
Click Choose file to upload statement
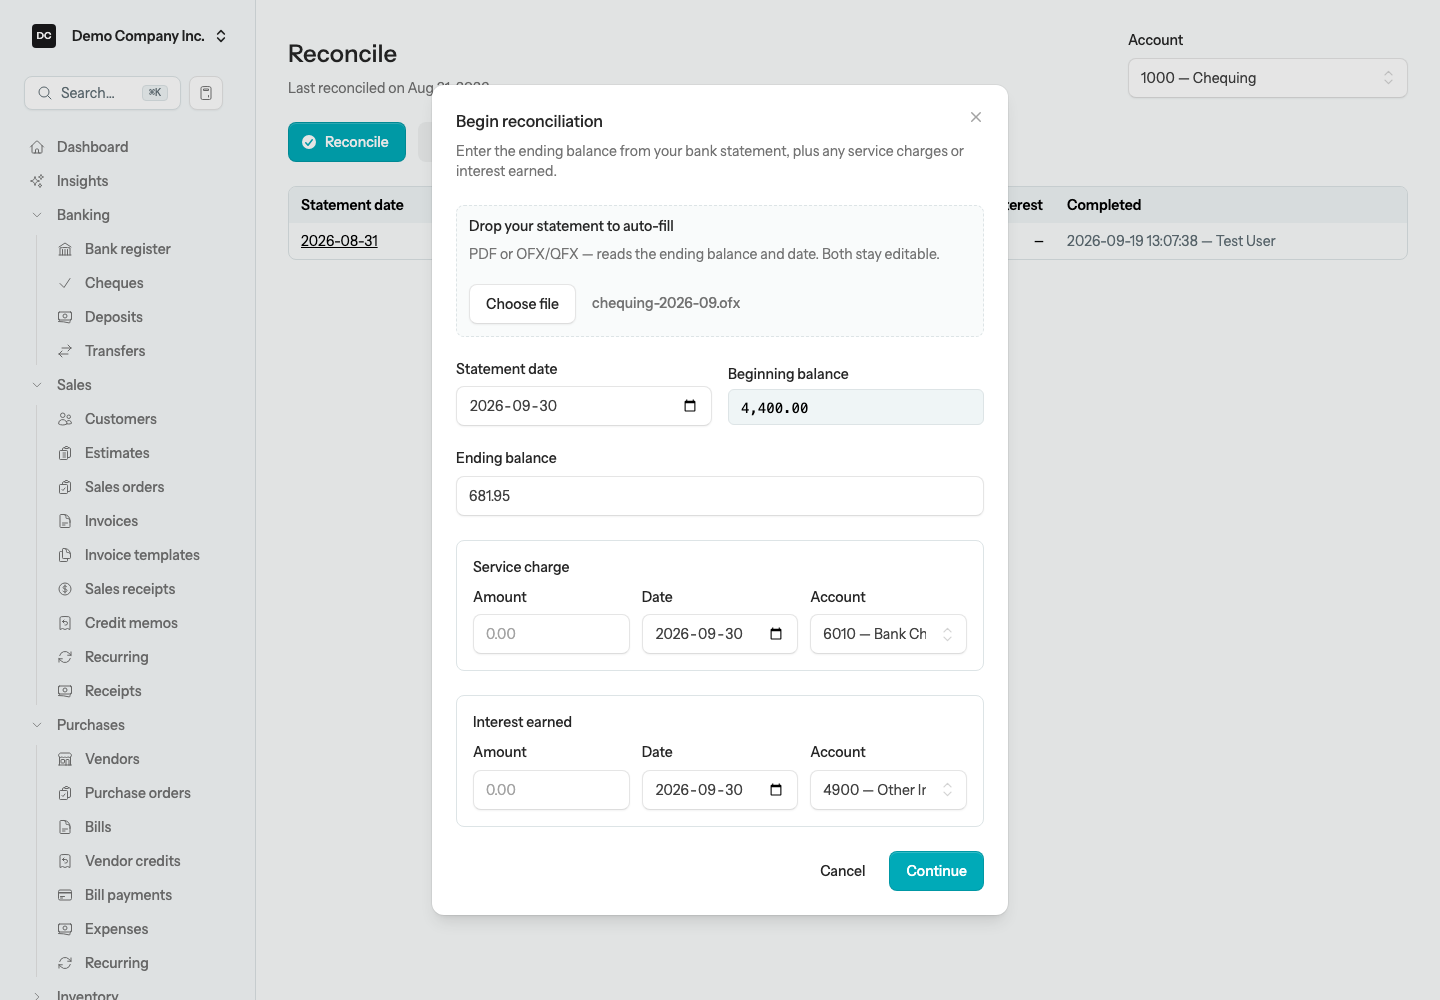pos(522,304)
